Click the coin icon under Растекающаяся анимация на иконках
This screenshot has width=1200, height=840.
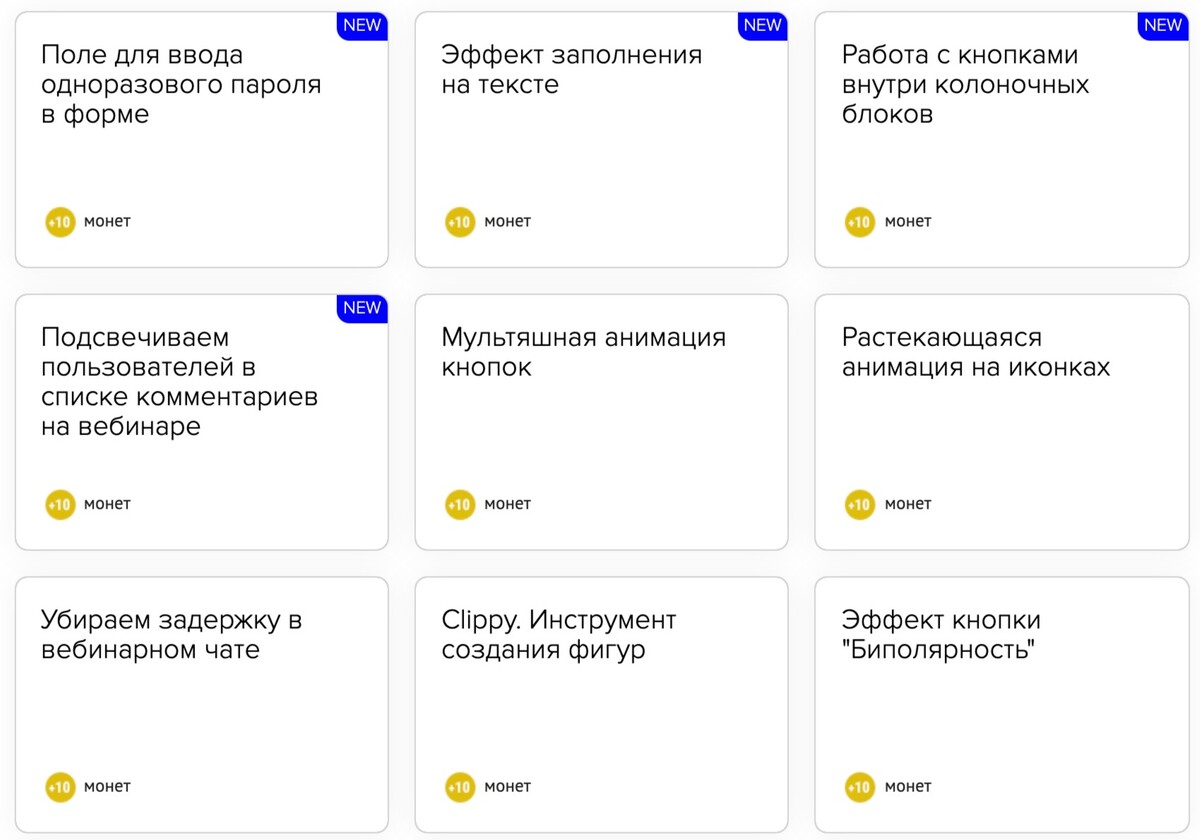click(x=860, y=505)
